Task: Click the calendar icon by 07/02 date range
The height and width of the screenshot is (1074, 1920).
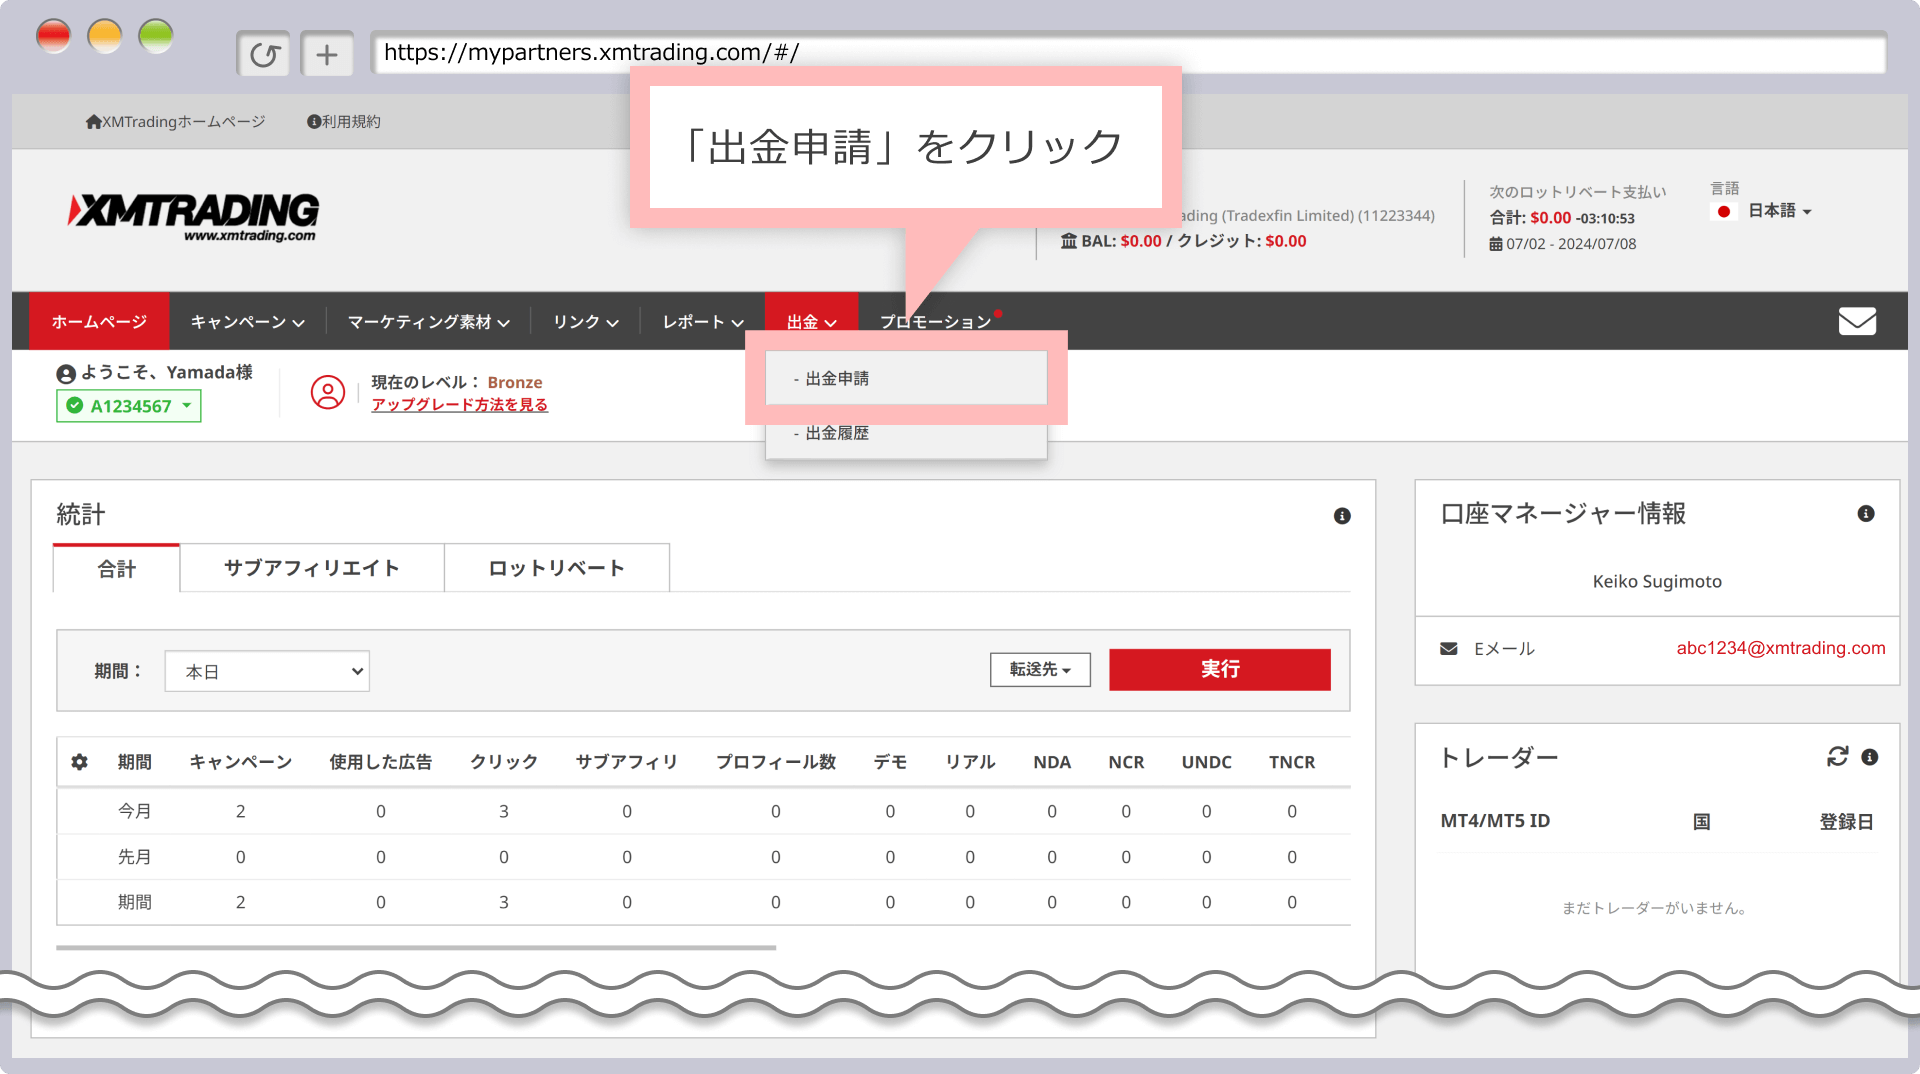Action: click(1496, 244)
